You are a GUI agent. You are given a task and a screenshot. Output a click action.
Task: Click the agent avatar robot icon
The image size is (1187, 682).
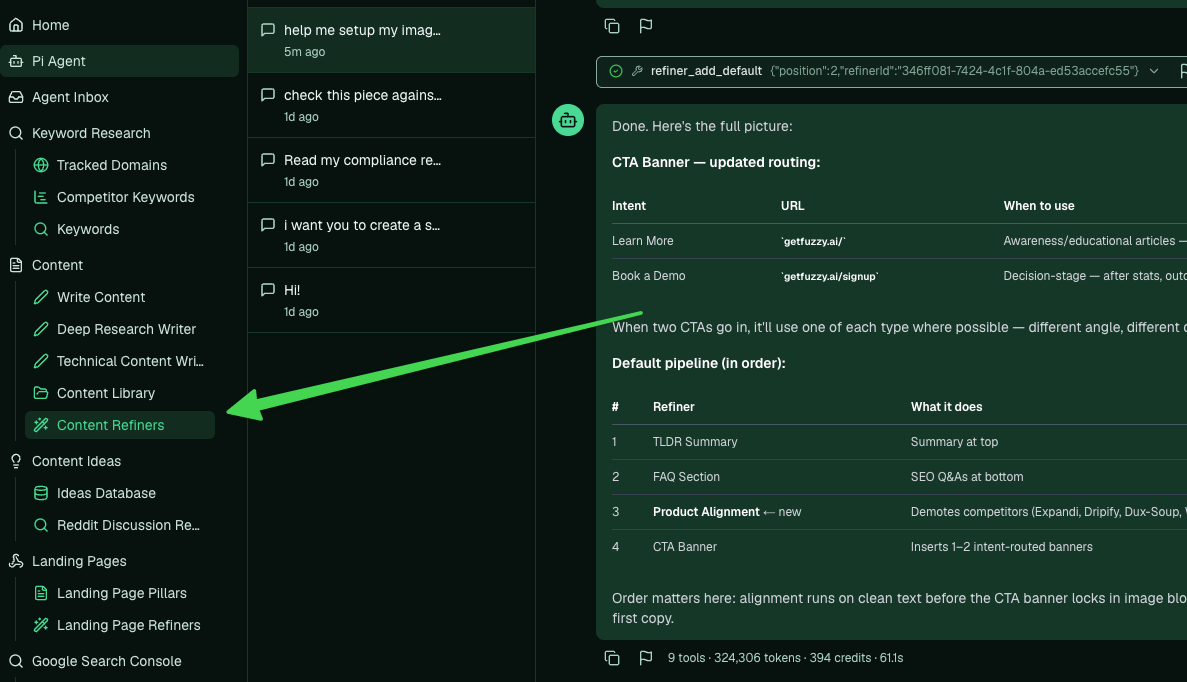pyautogui.click(x=568, y=120)
